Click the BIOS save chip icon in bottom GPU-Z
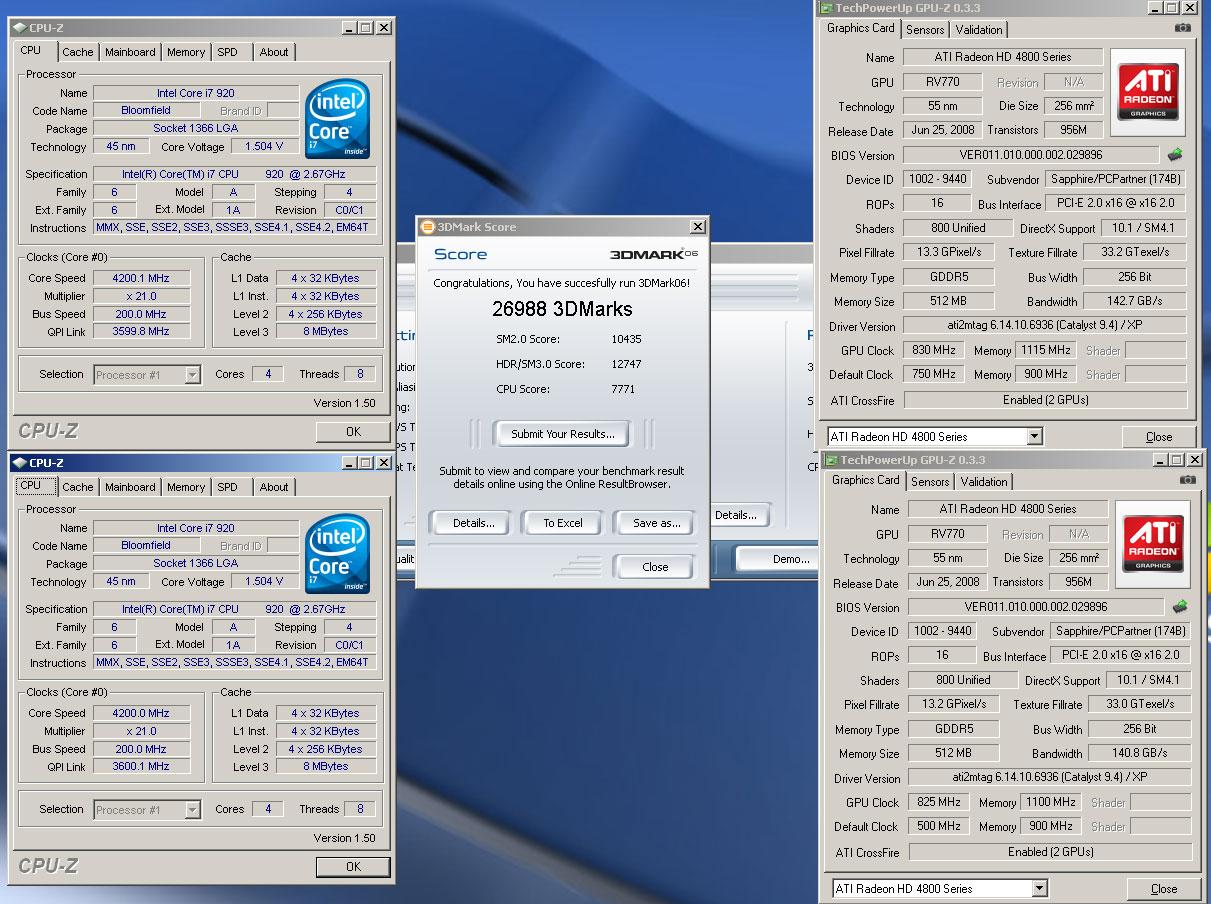Image resolution: width=1211 pixels, height=904 pixels. [x=1180, y=606]
